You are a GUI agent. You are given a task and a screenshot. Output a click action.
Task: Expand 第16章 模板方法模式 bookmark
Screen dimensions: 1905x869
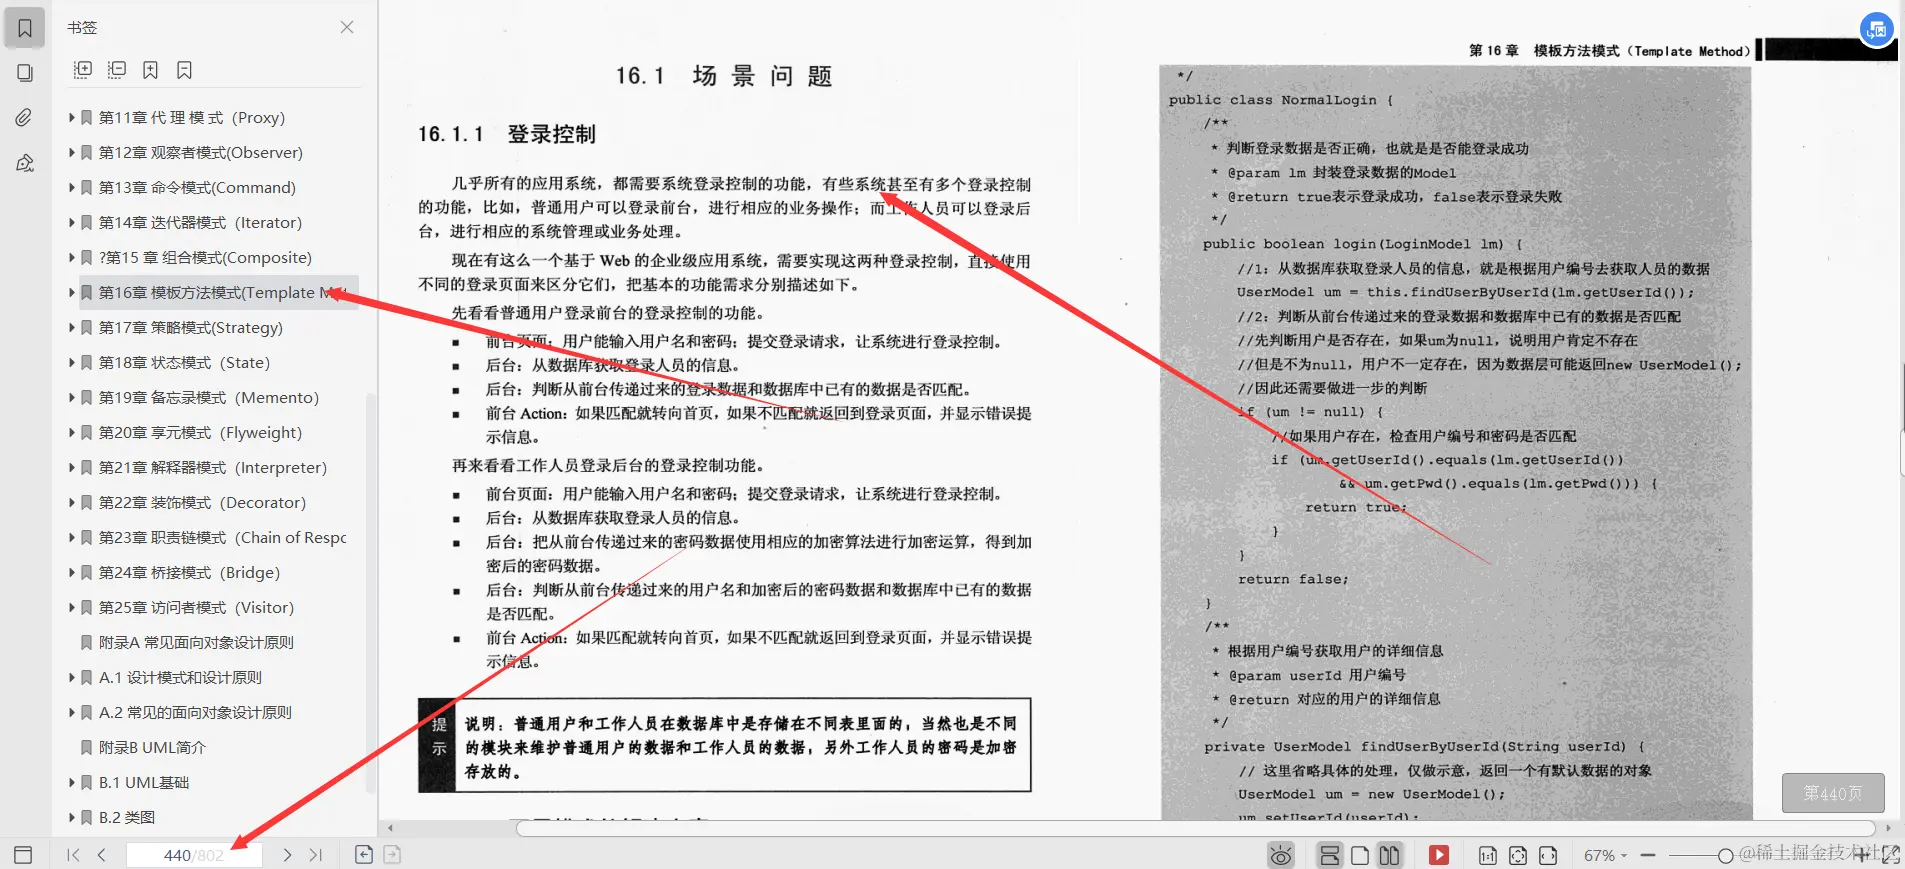point(72,292)
